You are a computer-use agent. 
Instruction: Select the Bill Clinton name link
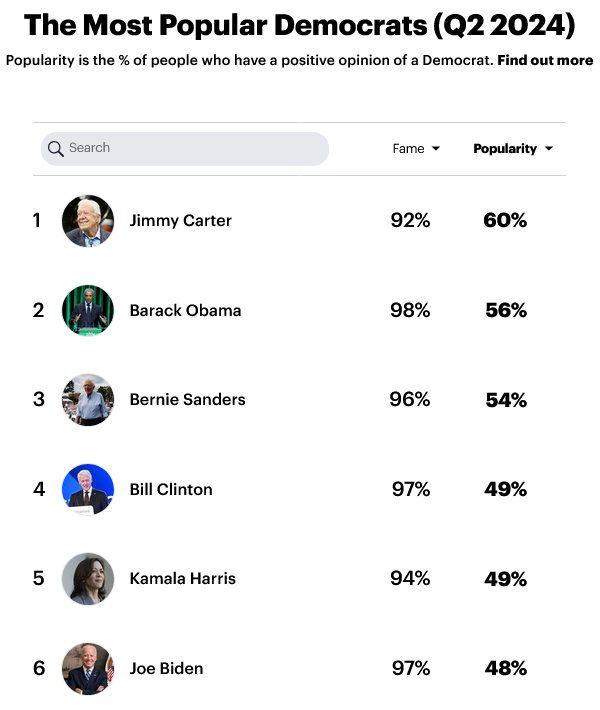(171, 489)
